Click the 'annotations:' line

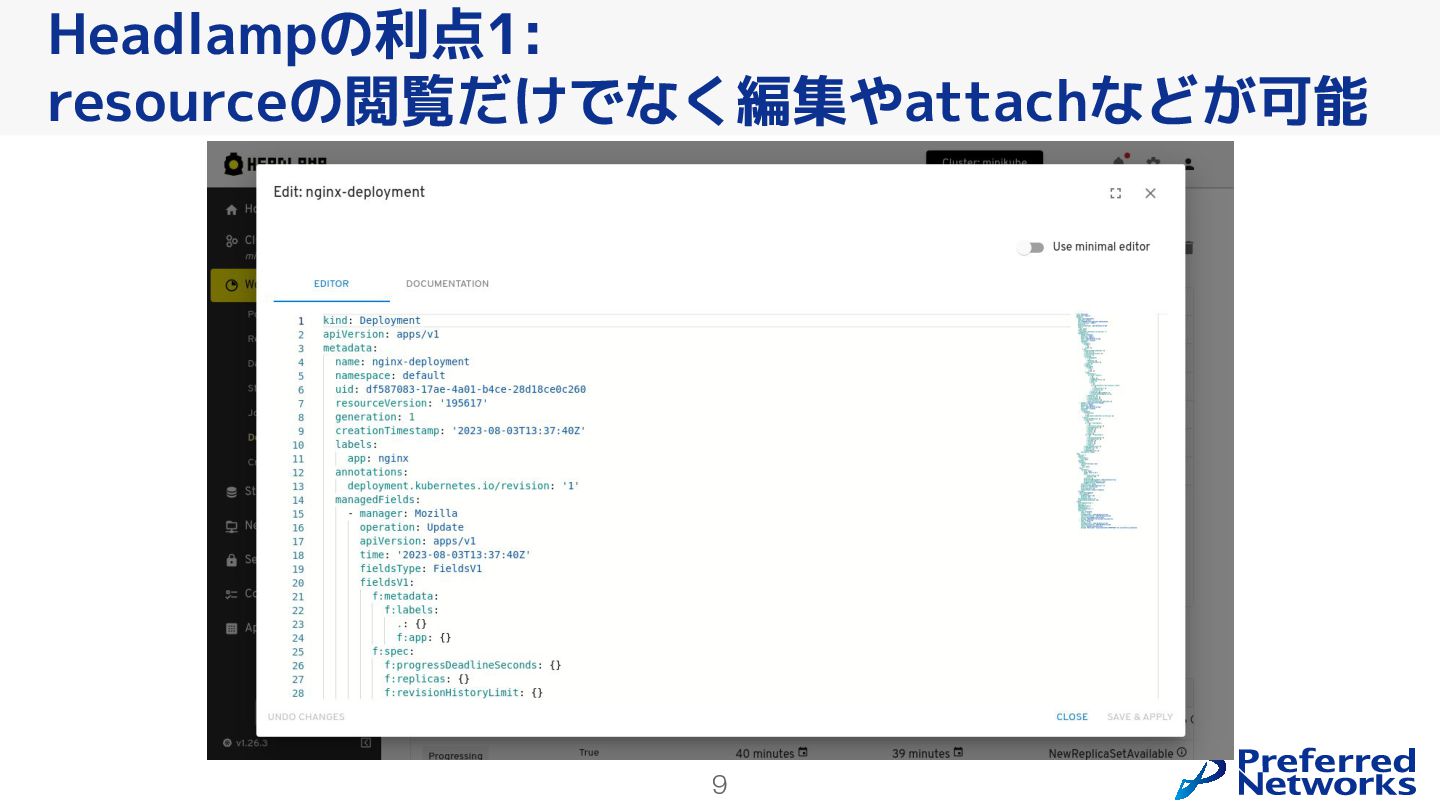[x=371, y=472]
